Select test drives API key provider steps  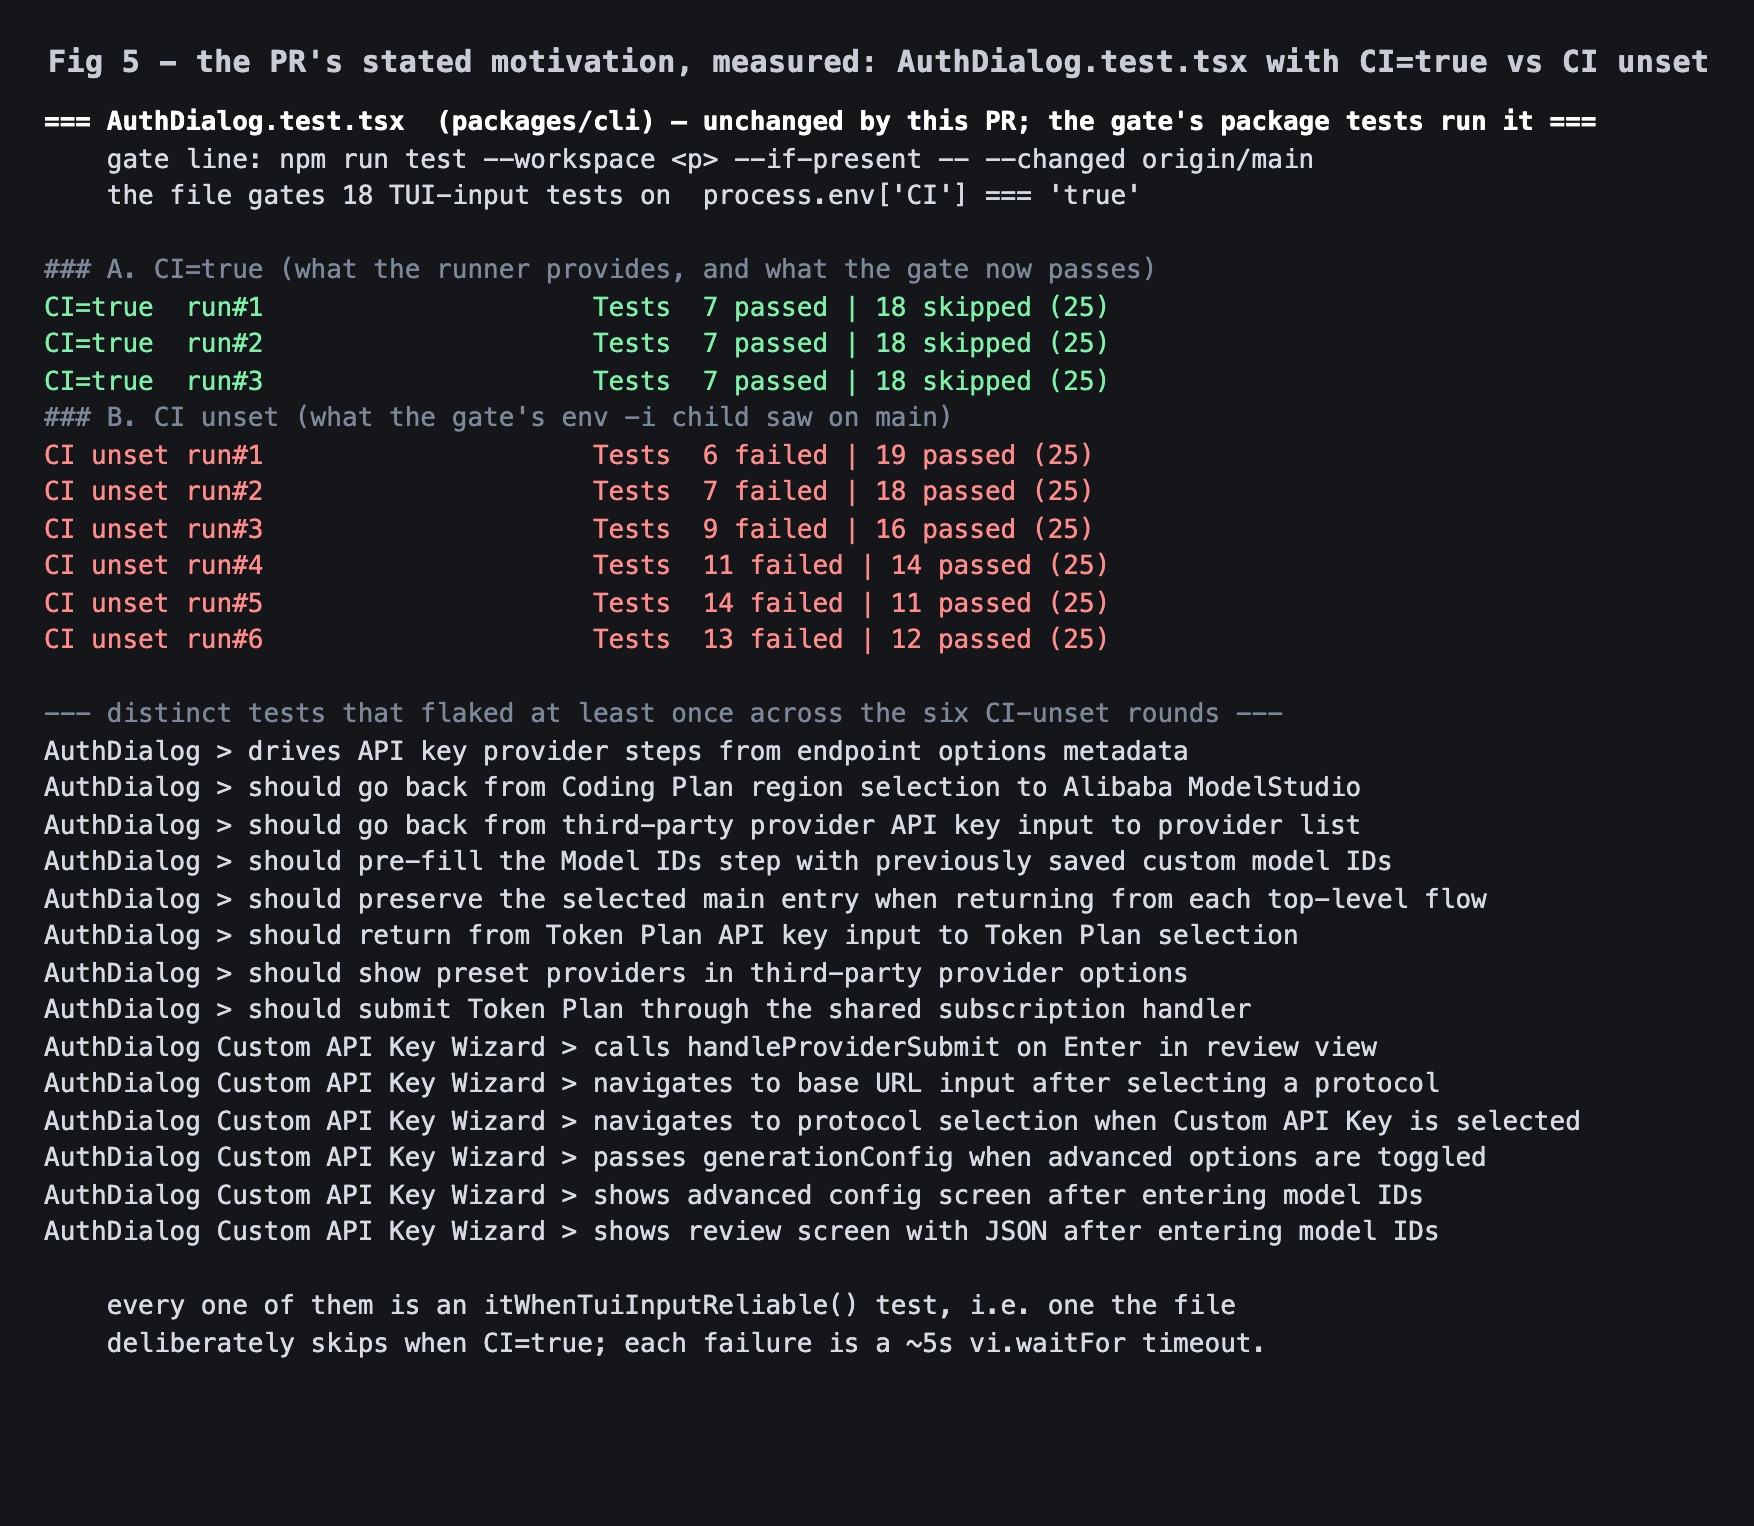coord(616,751)
